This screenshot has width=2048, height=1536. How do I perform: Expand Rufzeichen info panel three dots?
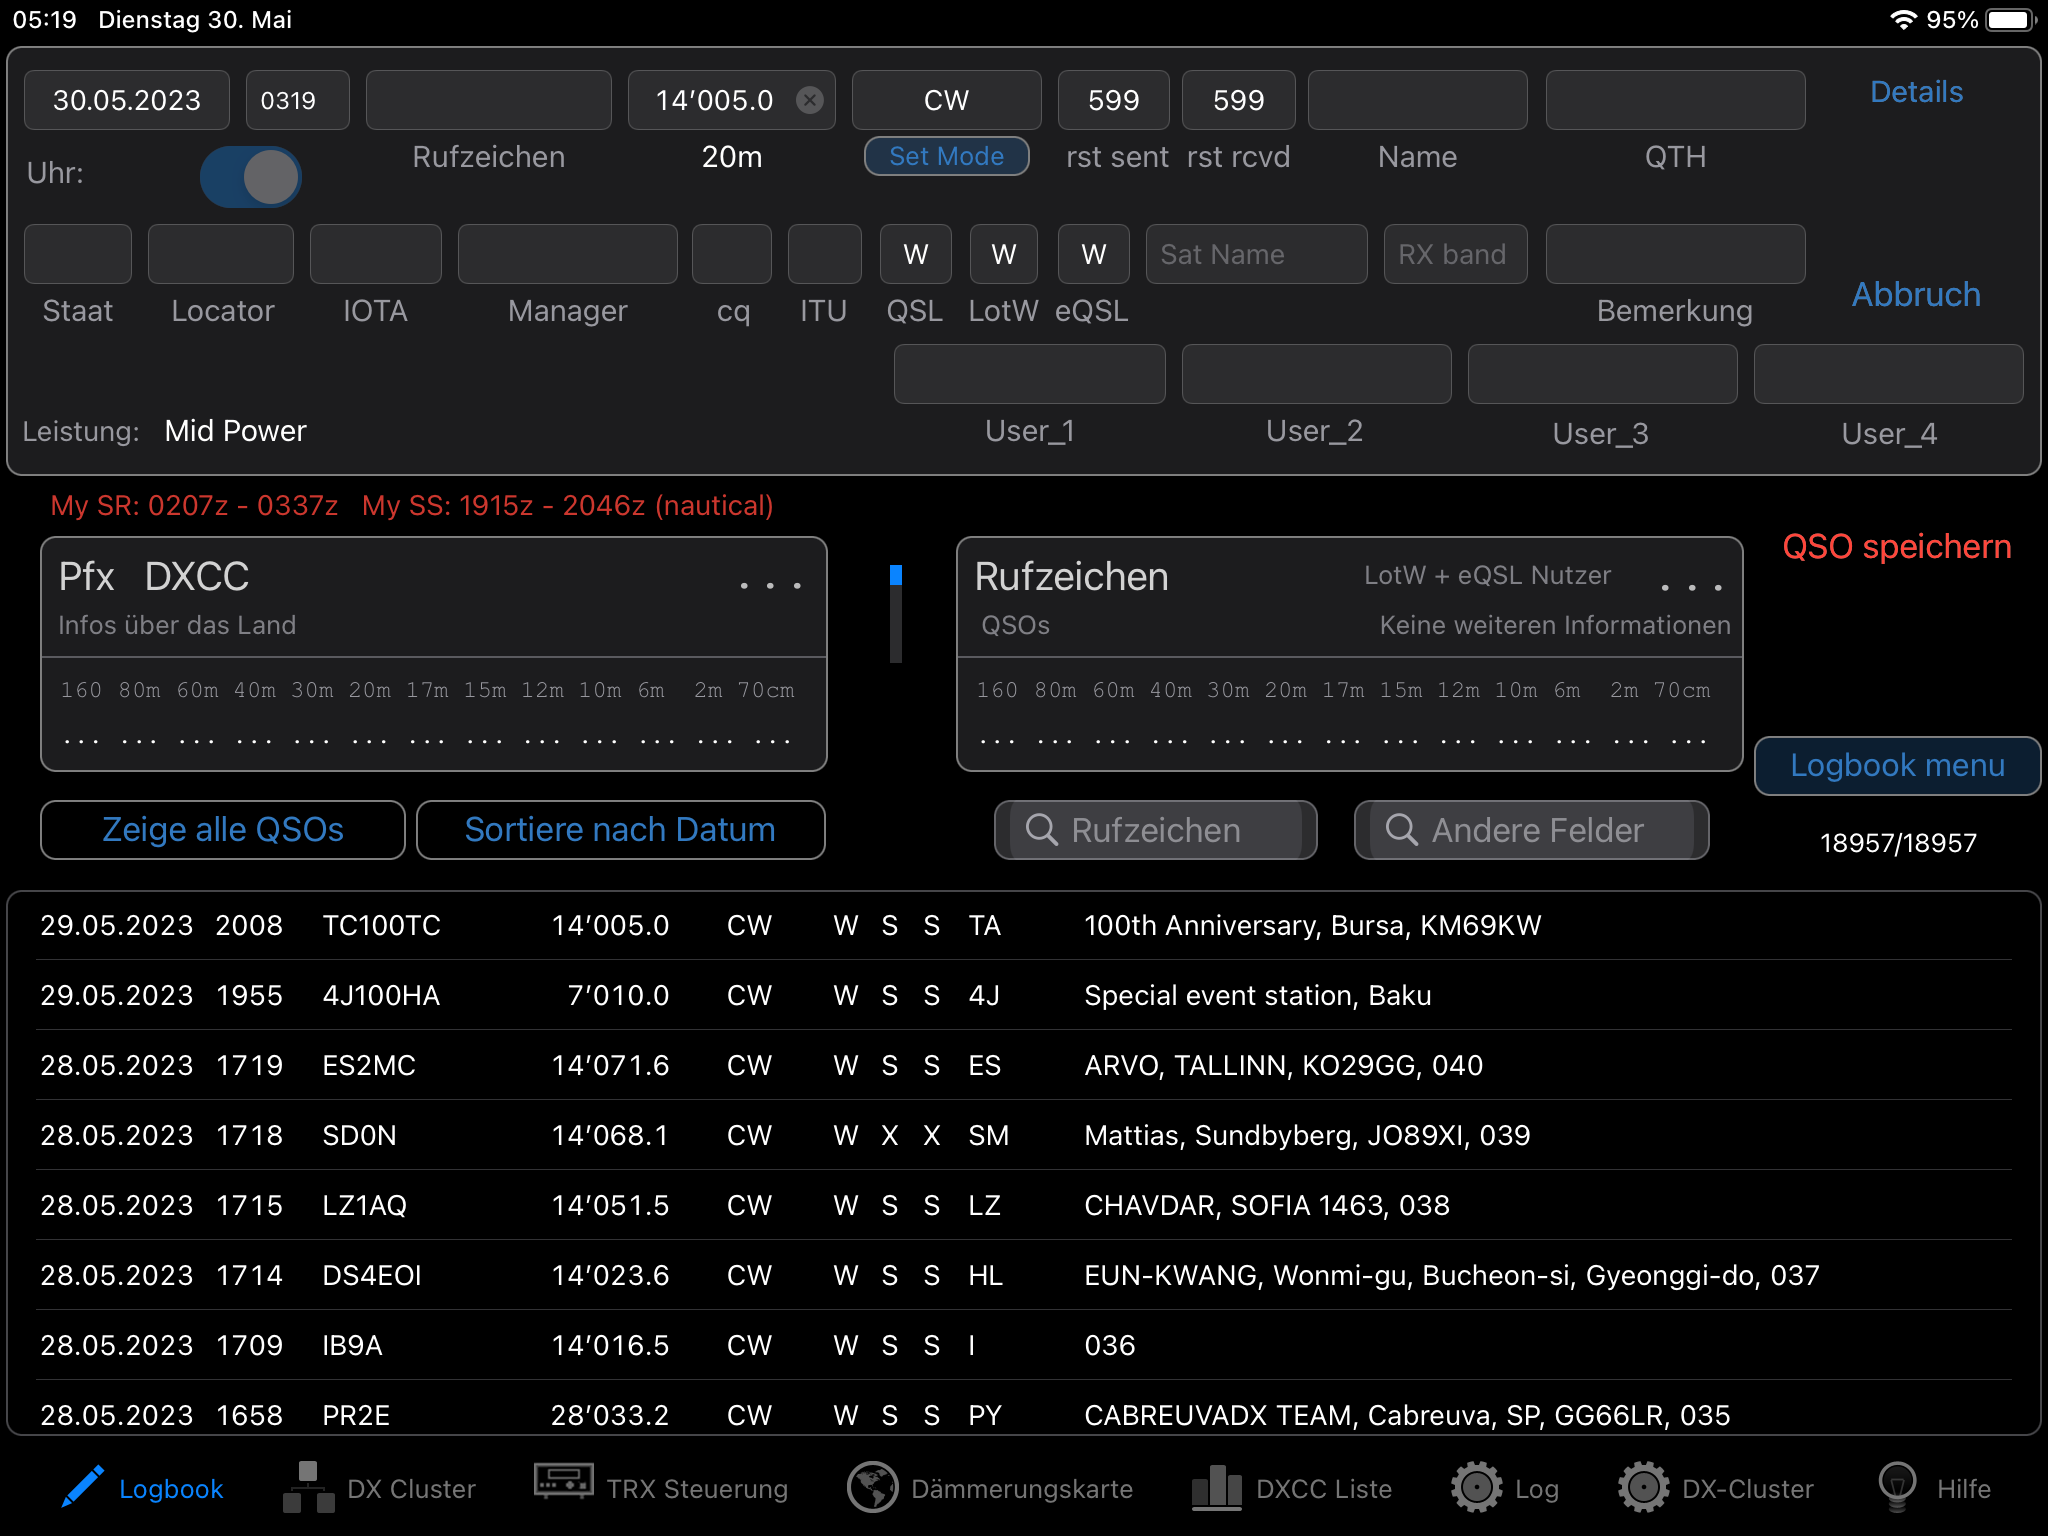[1691, 587]
